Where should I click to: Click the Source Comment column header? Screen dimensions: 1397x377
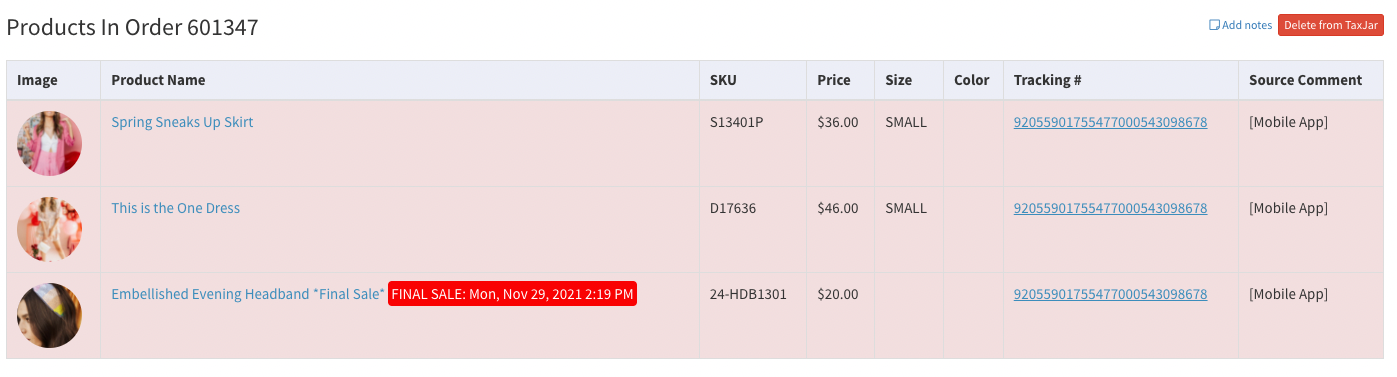1305,80
